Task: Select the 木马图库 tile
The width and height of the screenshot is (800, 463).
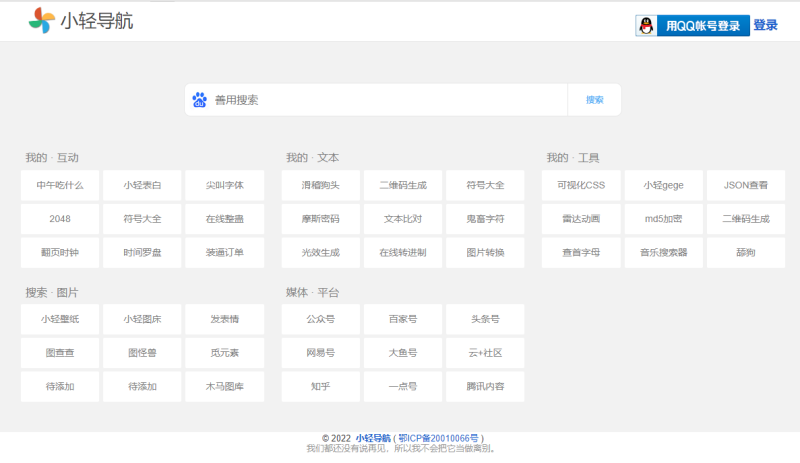Action: click(224, 386)
